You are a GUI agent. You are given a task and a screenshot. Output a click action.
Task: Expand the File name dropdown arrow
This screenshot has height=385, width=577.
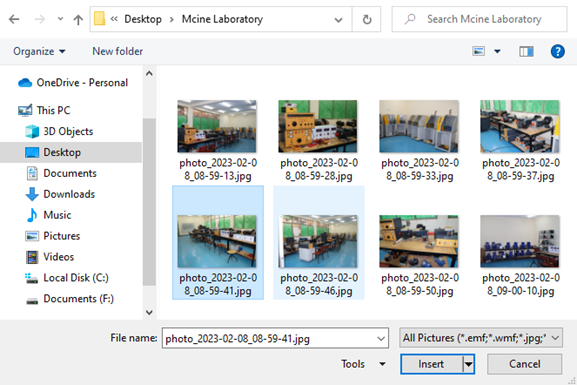[x=381, y=338]
